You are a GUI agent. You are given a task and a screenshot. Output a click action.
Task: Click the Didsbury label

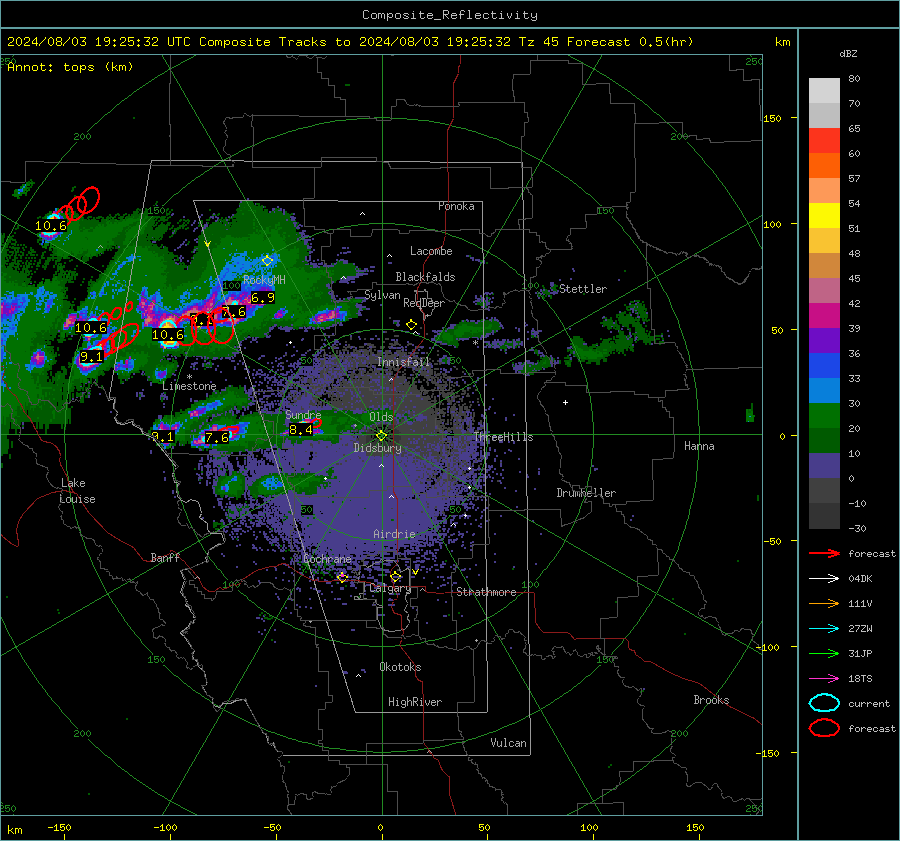[x=377, y=448]
